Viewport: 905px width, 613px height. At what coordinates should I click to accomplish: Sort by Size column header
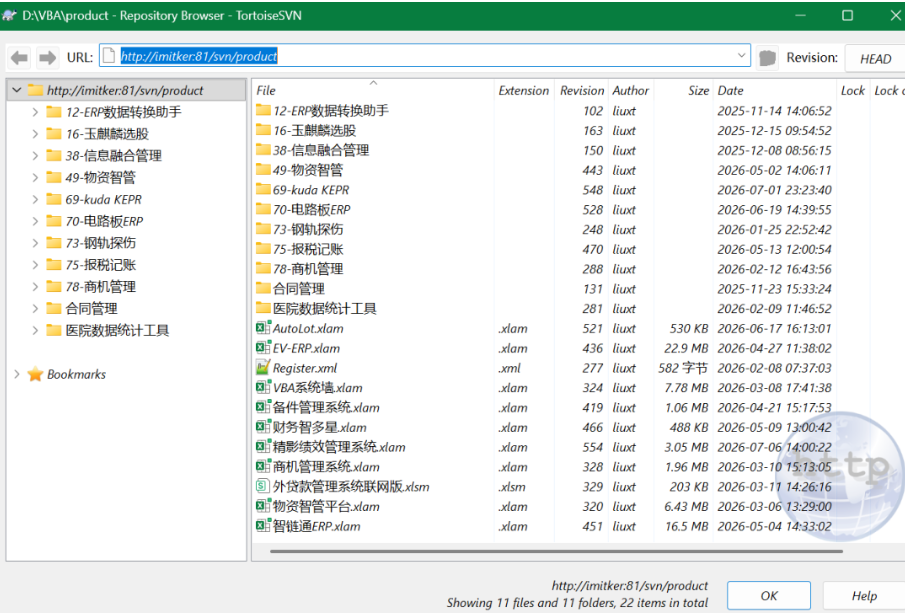point(684,90)
